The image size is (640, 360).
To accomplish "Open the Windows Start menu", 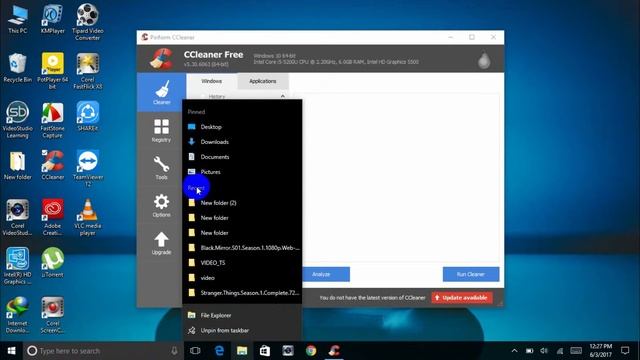I will pyautogui.click(x=11, y=351).
